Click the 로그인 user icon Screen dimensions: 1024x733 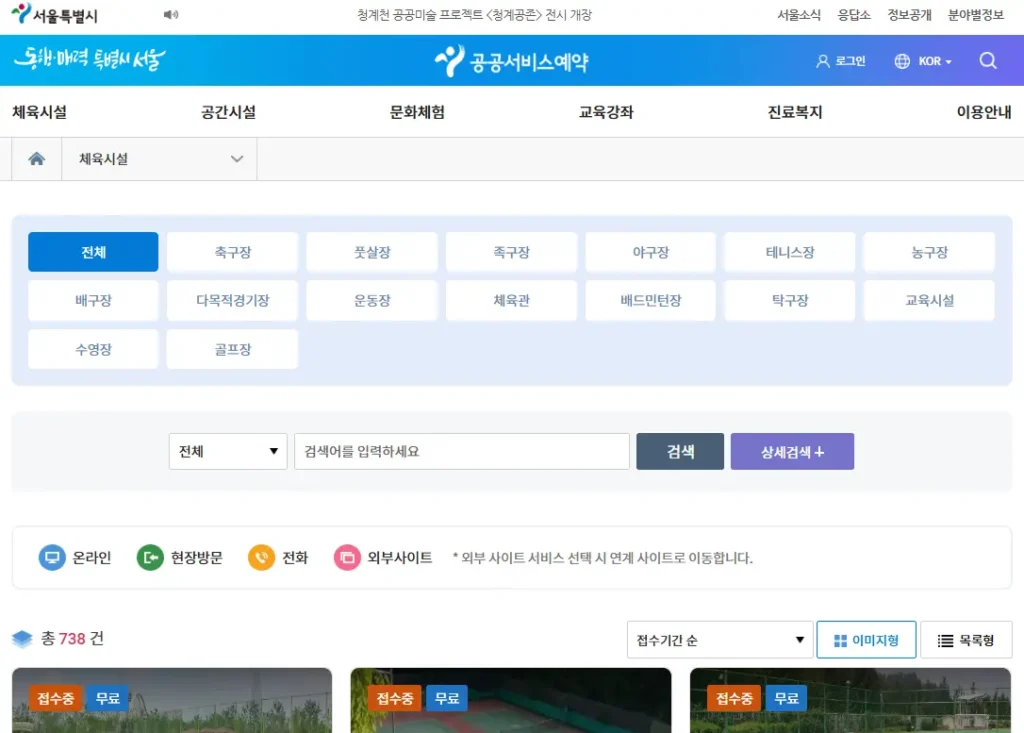pos(823,61)
